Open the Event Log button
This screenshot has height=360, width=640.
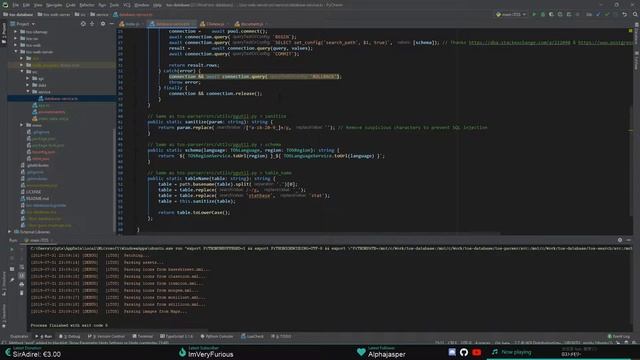pyautogui.click(x=619, y=336)
